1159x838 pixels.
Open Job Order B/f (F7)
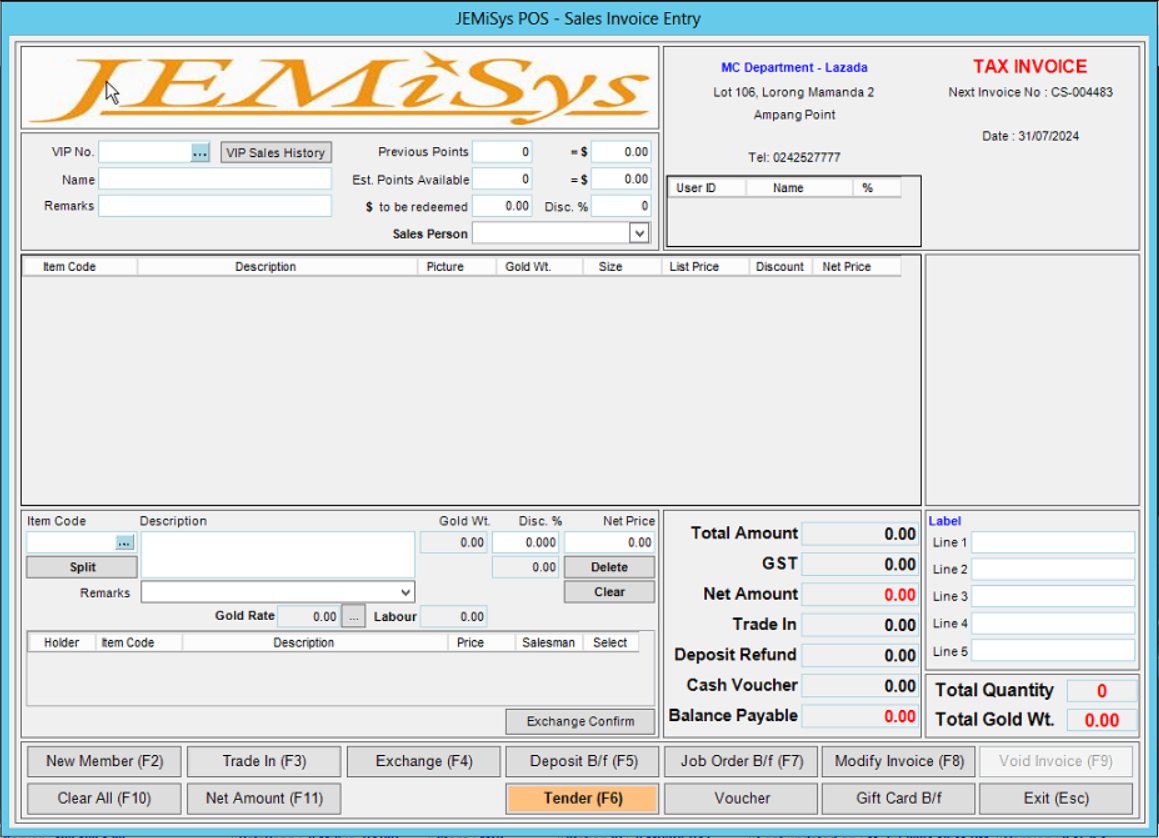(740, 761)
